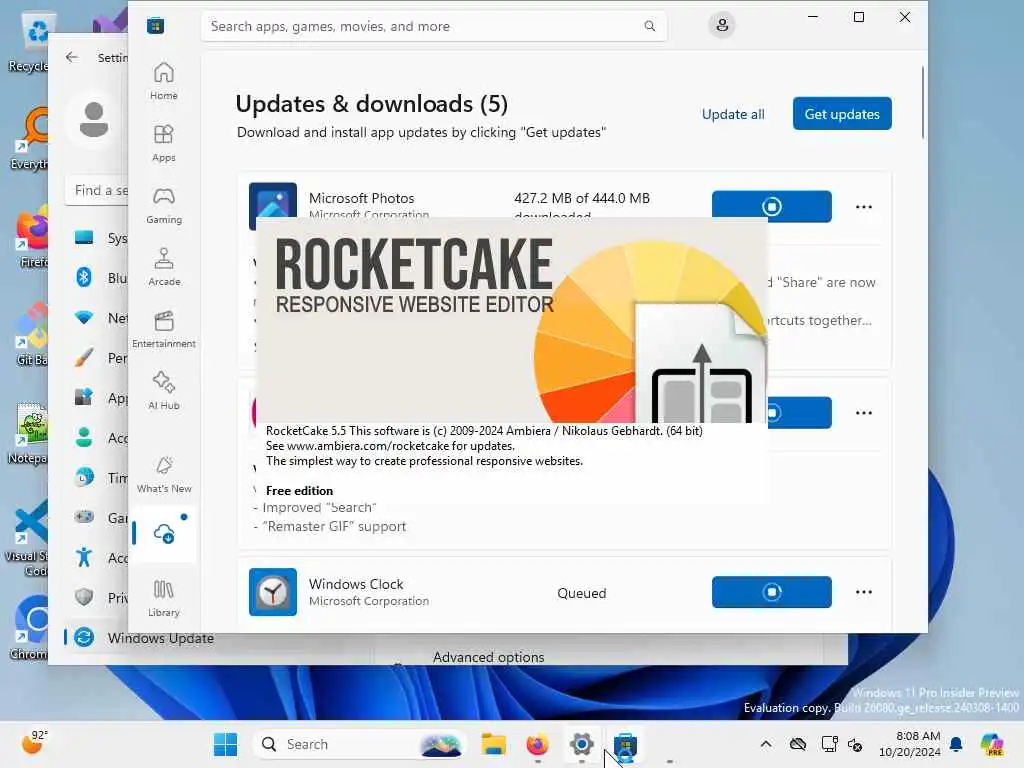Open the user profile account icon
The height and width of the screenshot is (768, 1024).
pyautogui.click(x=722, y=25)
